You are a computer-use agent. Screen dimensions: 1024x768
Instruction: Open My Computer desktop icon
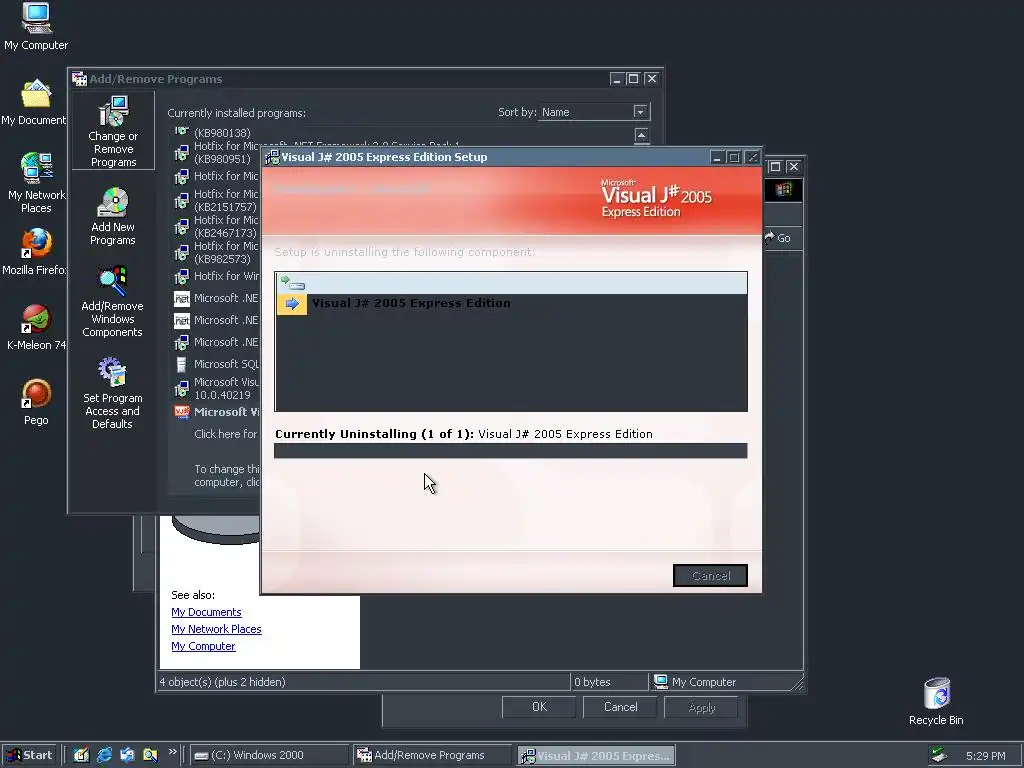pos(36,27)
